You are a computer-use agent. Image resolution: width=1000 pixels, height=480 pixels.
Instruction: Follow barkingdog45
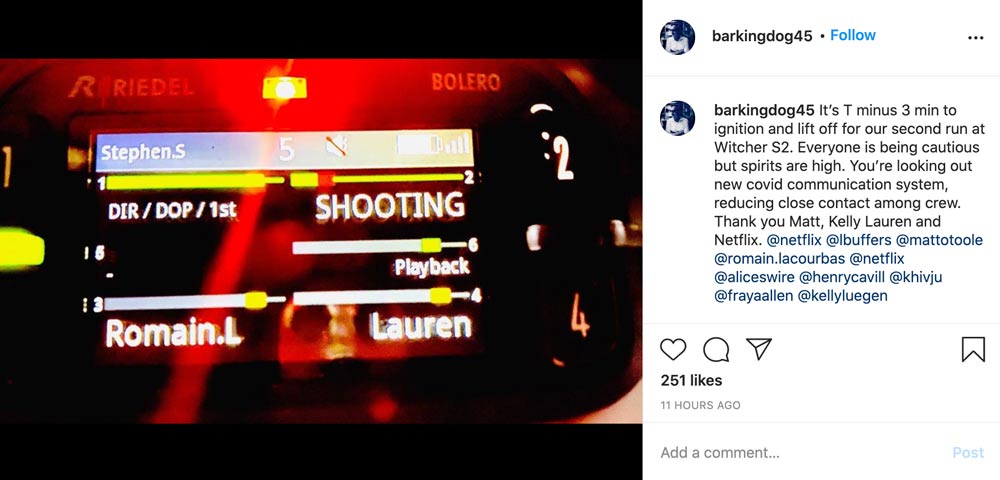pyautogui.click(x=853, y=36)
